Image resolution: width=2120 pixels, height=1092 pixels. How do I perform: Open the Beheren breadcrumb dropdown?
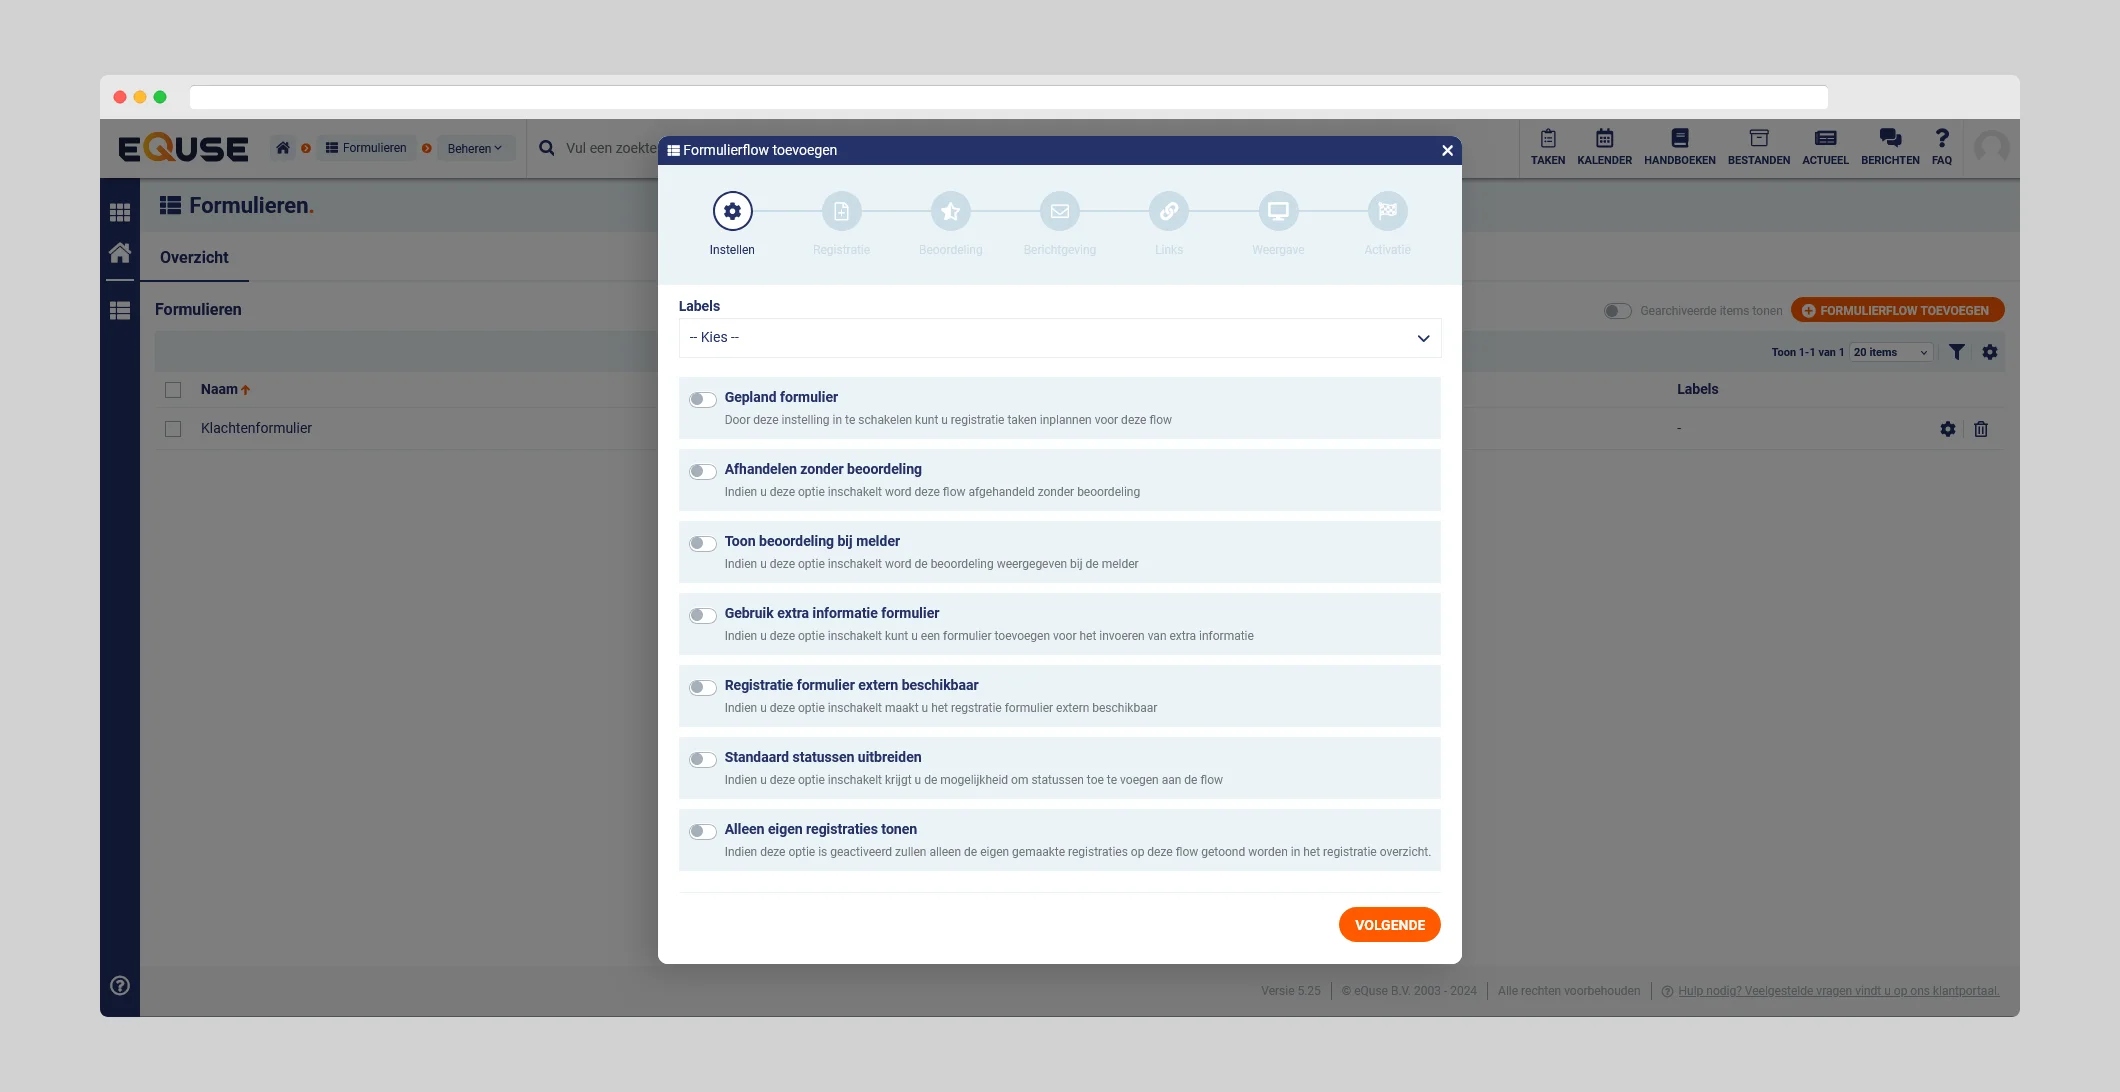pyautogui.click(x=474, y=148)
